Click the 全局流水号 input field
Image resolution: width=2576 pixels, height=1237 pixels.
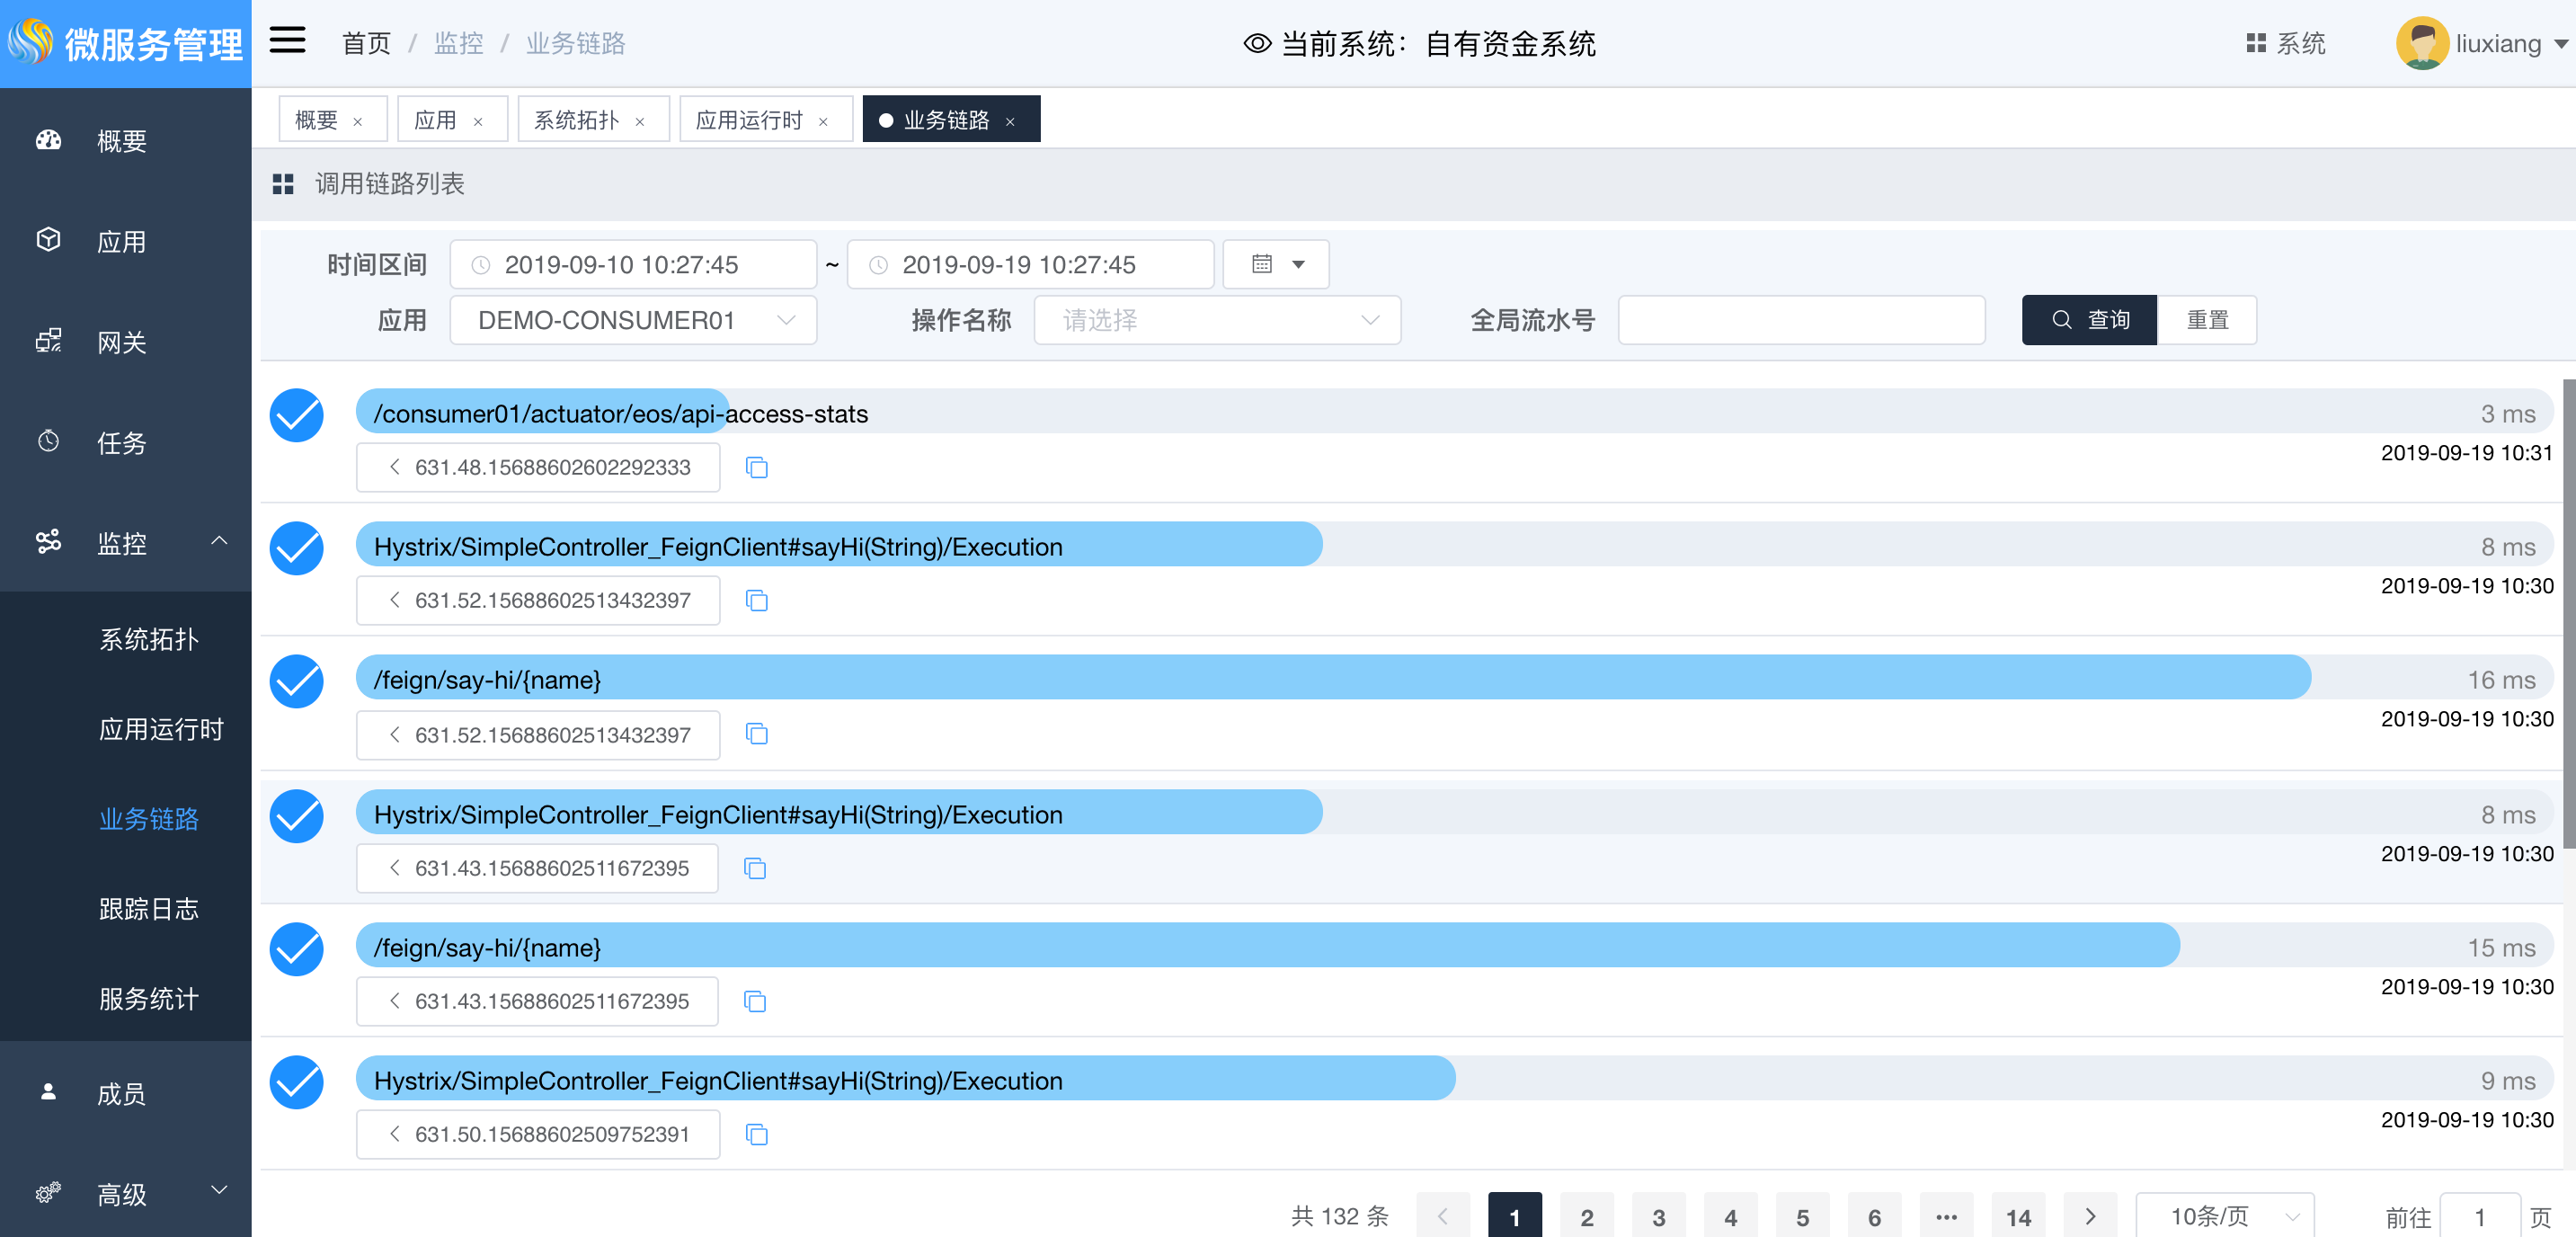pyautogui.click(x=1800, y=320)
